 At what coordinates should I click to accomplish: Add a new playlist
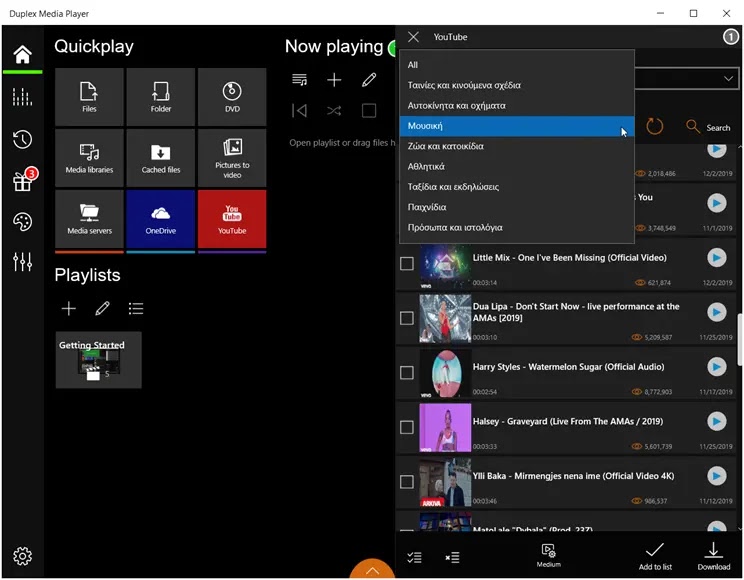click(69, 309)
